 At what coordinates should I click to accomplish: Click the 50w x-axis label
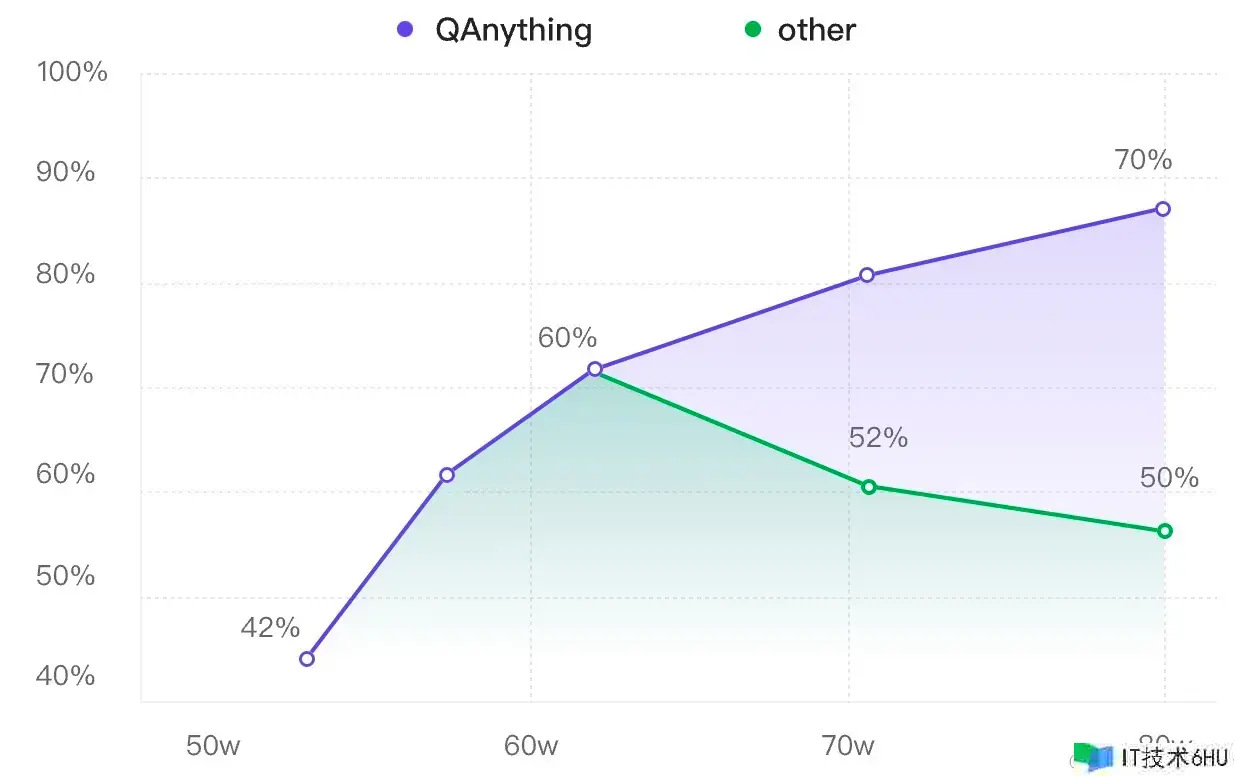(213, 746)
